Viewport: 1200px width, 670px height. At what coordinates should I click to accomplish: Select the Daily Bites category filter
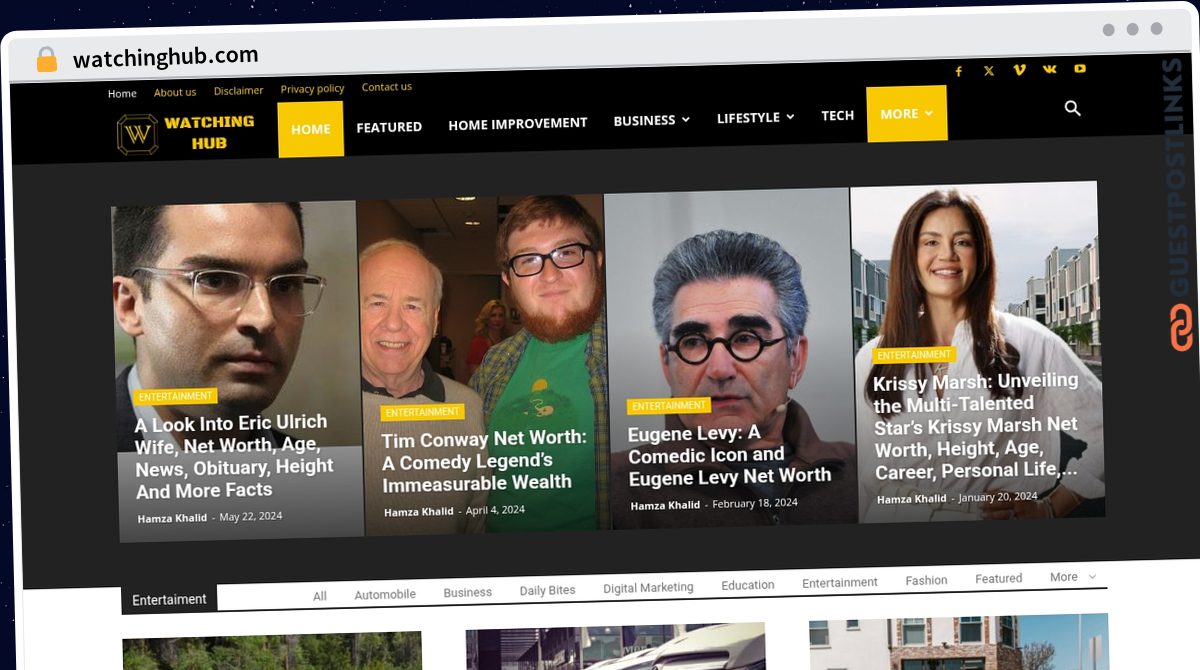pyautogui.click(x=548, y=590)
